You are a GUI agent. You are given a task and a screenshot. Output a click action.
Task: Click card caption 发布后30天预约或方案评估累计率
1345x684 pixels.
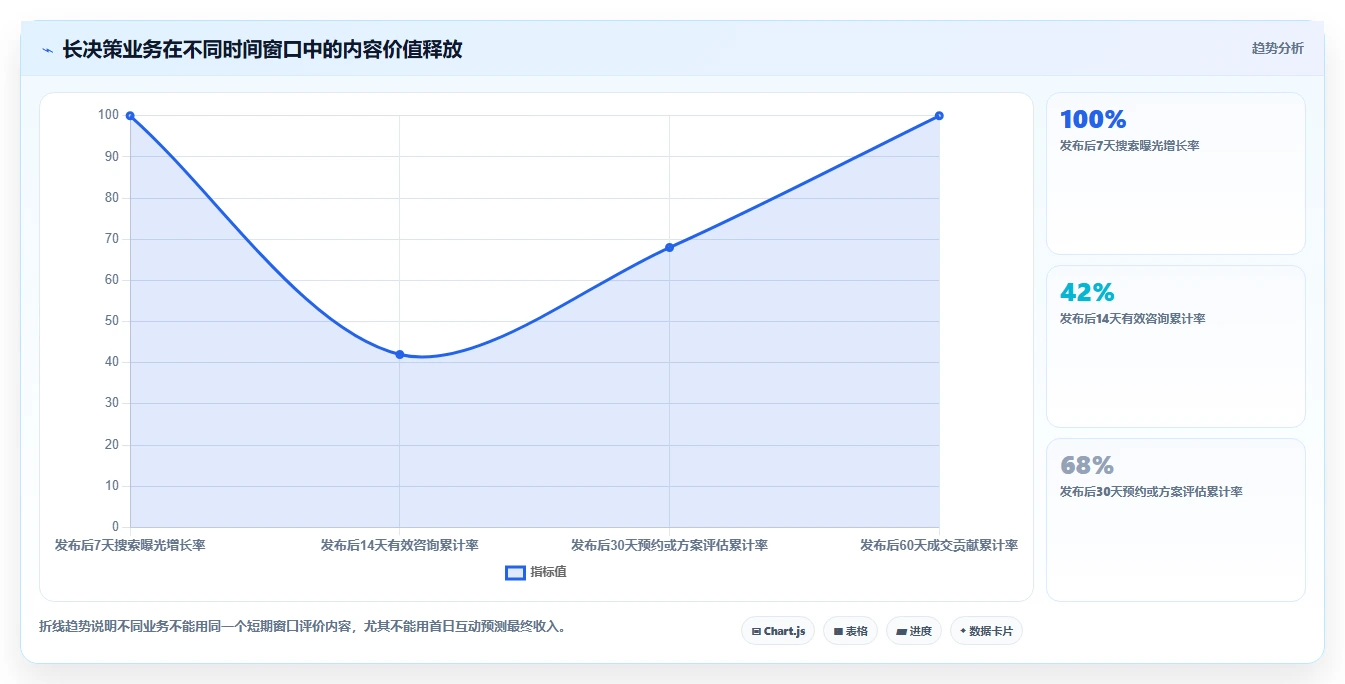1151,492
